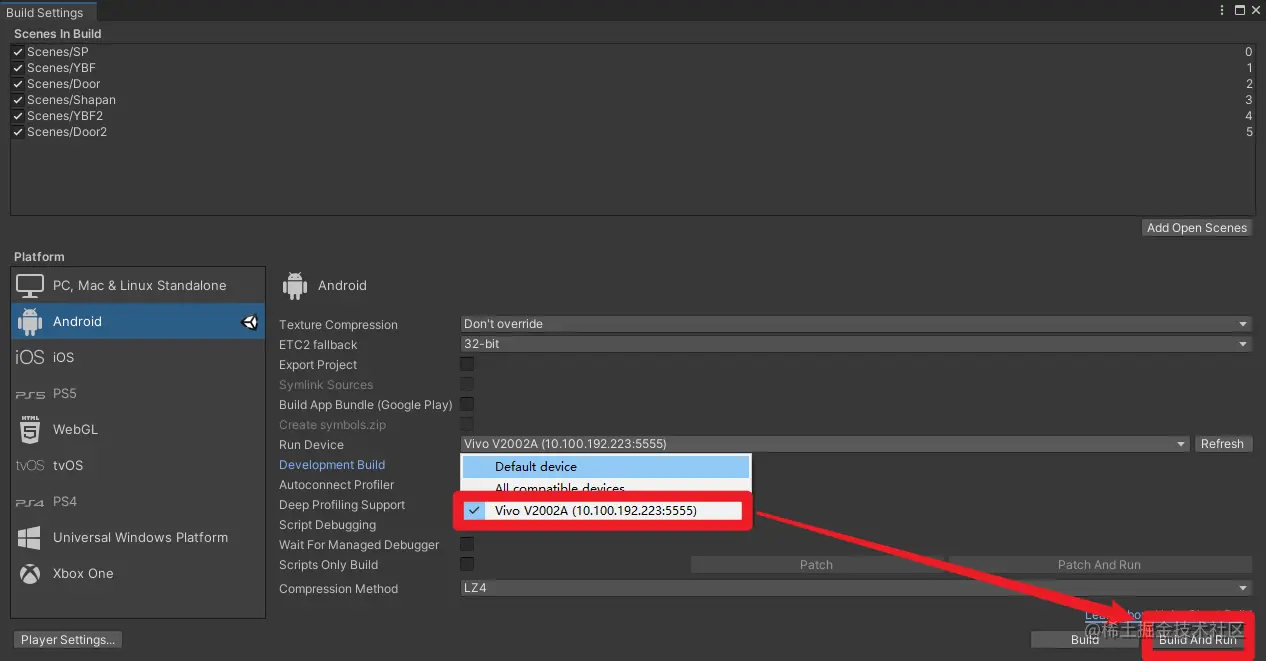Screen dimensions: 1266x661
Task: Click the Android icon in settings header
Action: click(x=295, y=285)
